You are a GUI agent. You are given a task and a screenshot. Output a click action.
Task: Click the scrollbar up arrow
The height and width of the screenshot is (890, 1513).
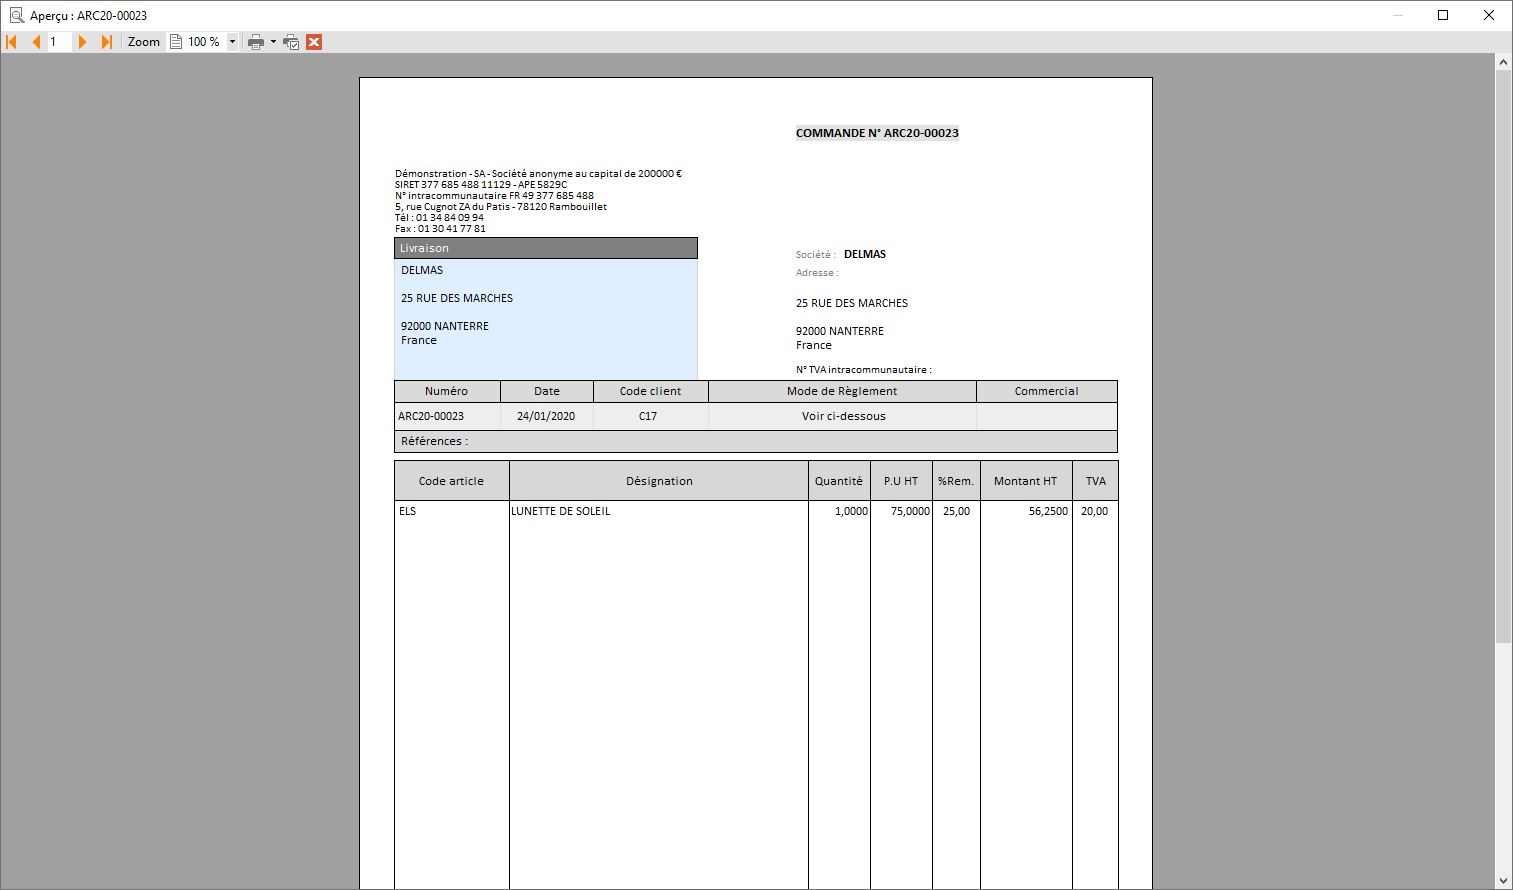click(1503, 62)
